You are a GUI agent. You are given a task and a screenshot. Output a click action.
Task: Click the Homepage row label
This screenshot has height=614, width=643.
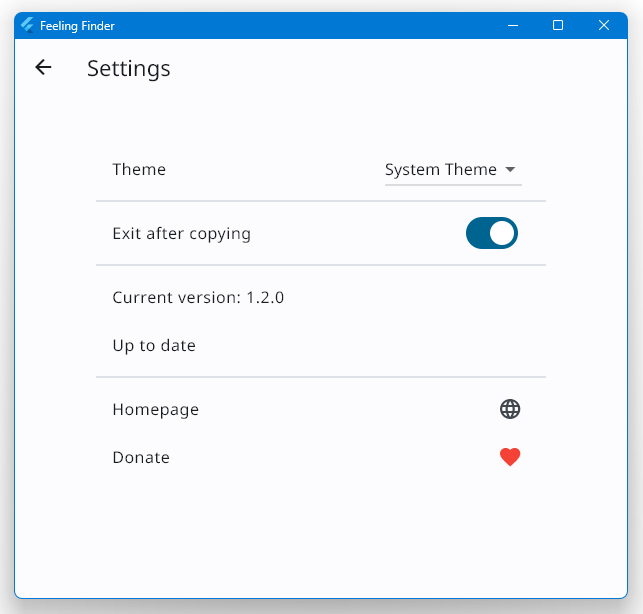[156, 410]
